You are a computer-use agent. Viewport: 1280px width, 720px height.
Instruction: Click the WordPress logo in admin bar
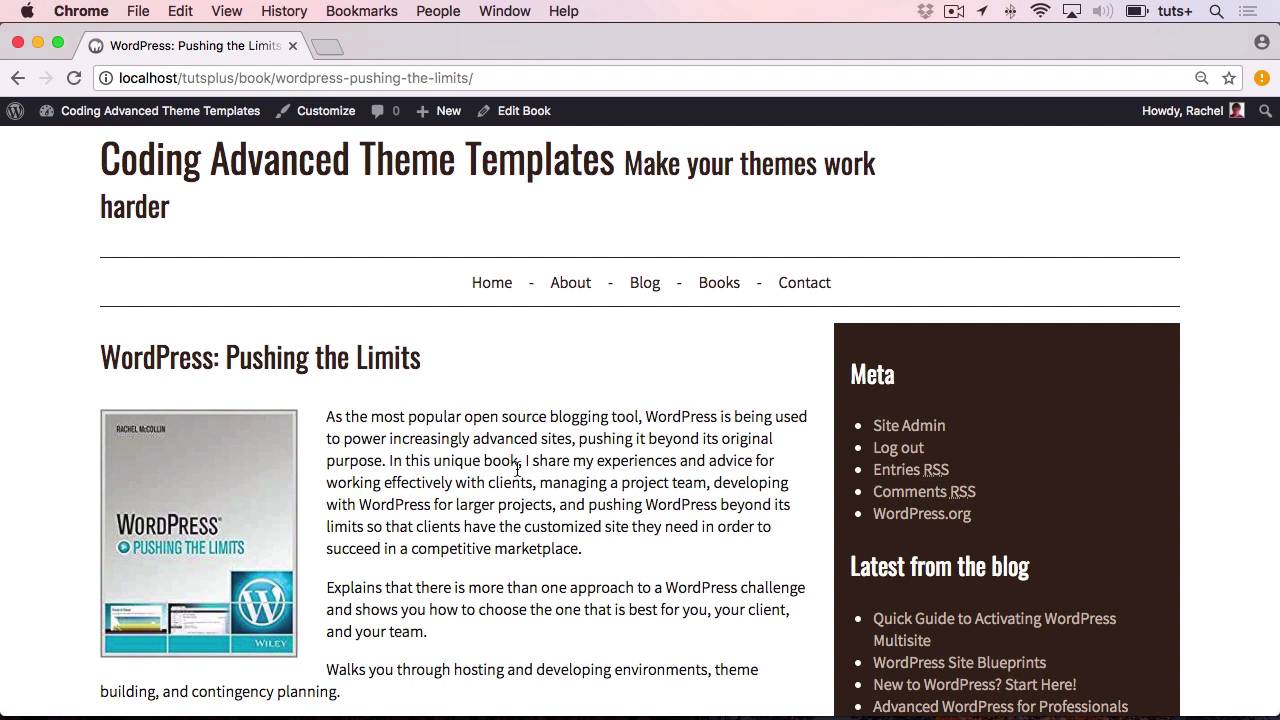tap(15, 111)
